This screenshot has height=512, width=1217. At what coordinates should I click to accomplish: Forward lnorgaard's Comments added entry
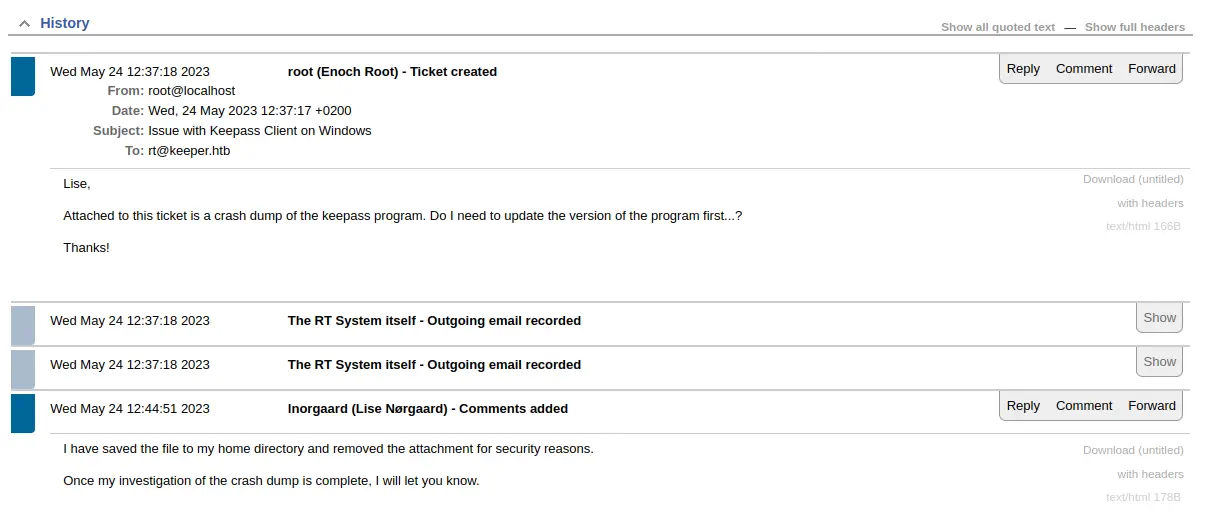[1152, 406]
